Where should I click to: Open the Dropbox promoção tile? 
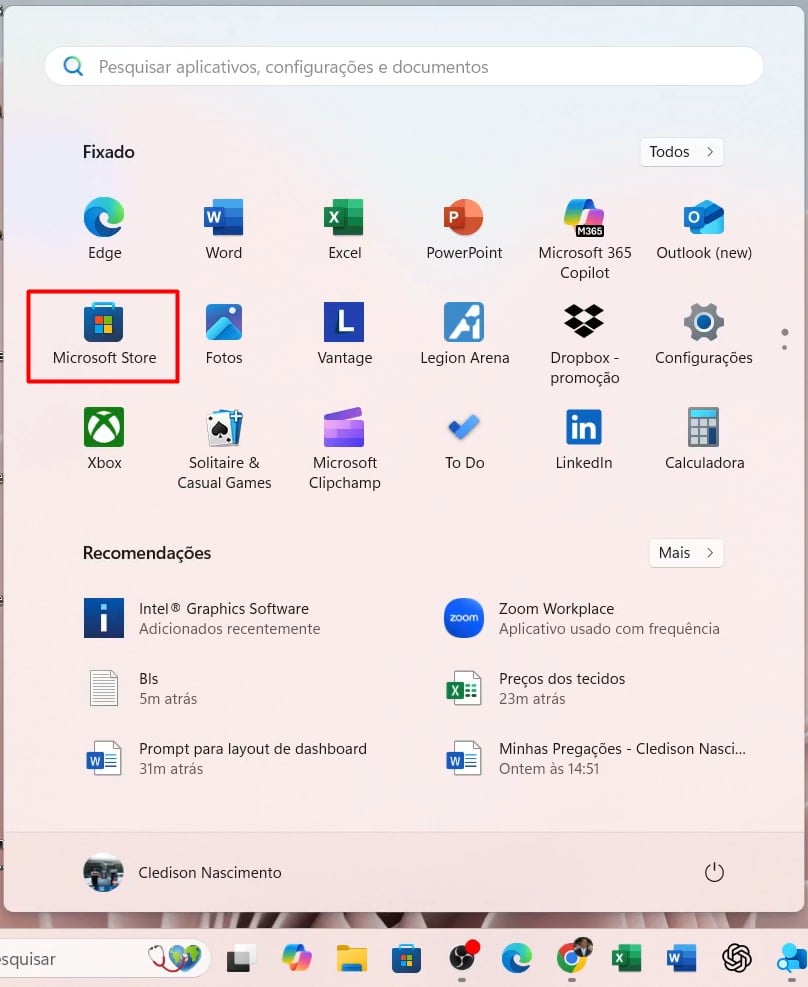[585, 344]
